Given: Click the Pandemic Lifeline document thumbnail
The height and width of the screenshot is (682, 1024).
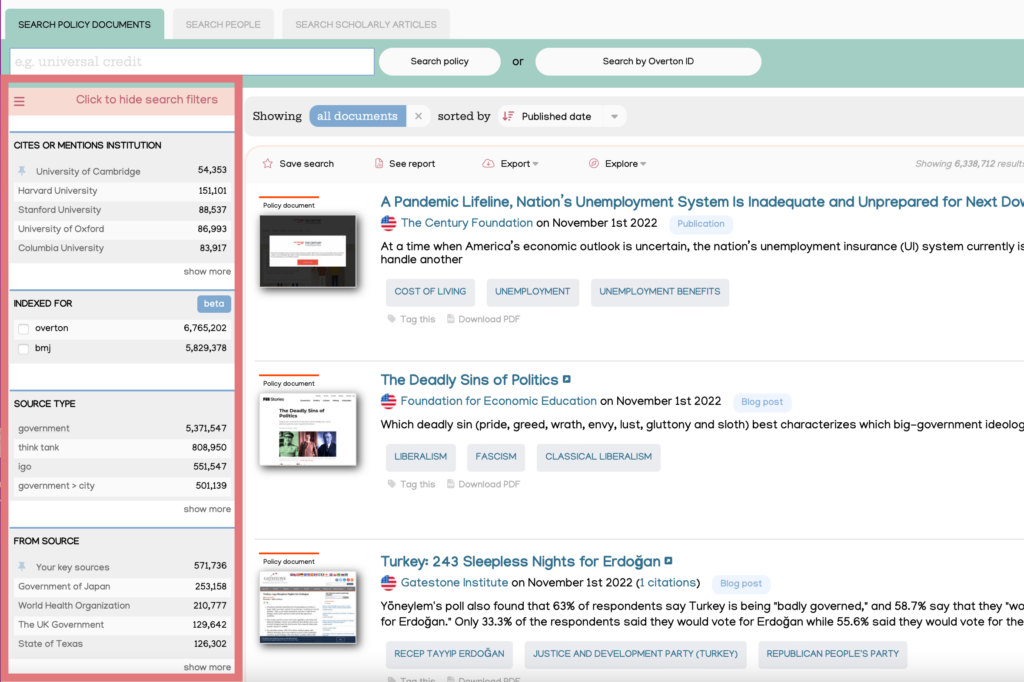Looking at the screenshot, I should point(308,251).
